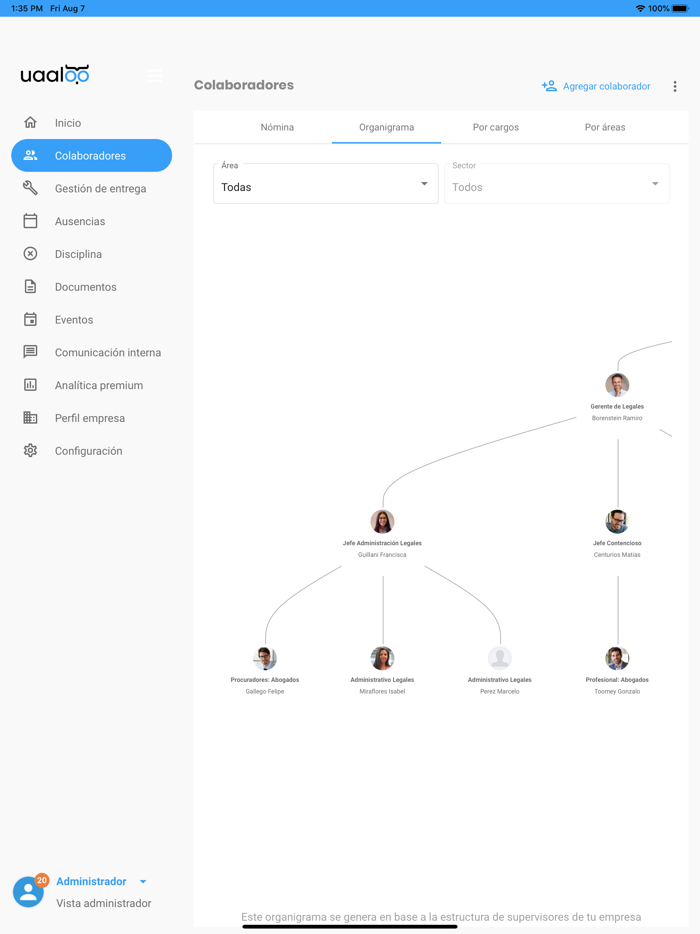The width and height of the screenshot is (700, 934).
Task: Open Eventos menu item
Action: [92, 319]
